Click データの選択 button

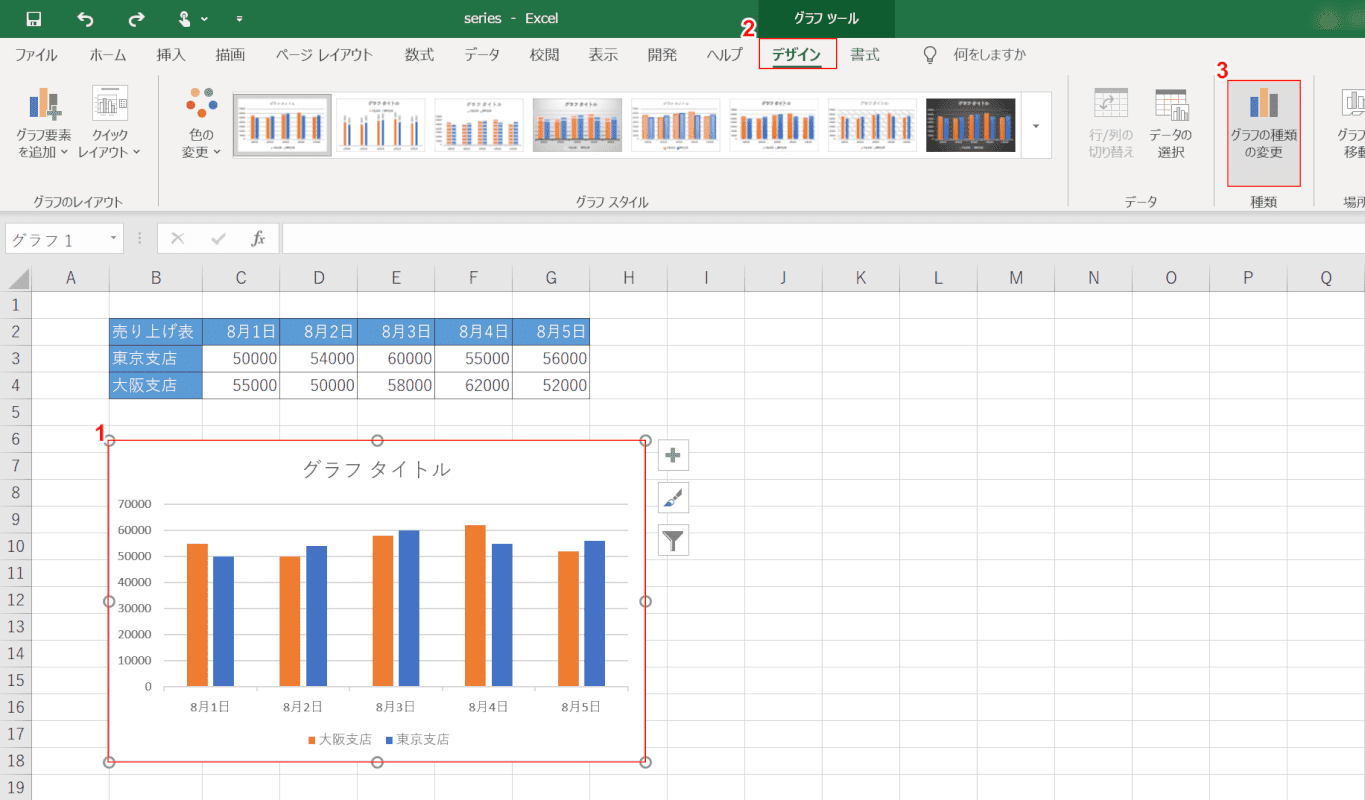tap(1170, 123)
